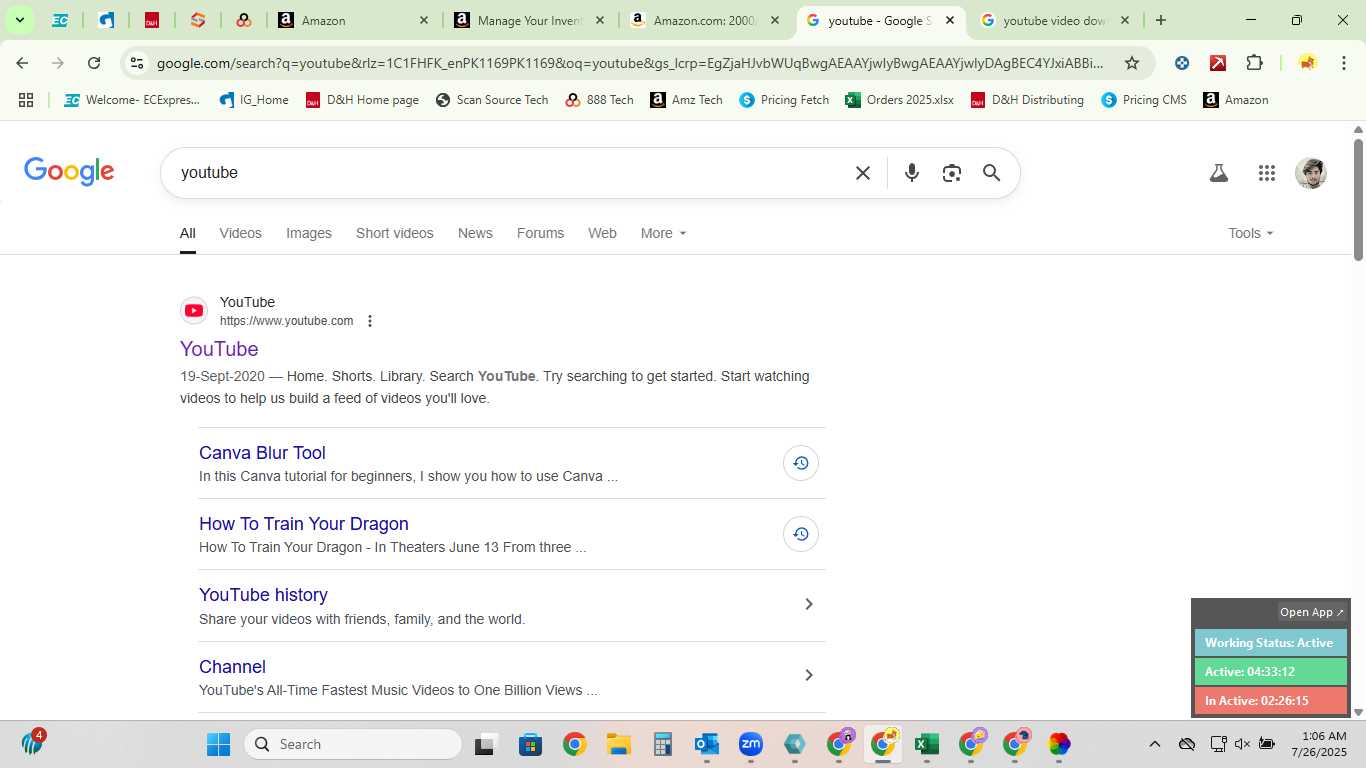Image resolution: width=1366 pixels, height=768 pixels.
Task: Select the Short videos filter
Action: 395,233
